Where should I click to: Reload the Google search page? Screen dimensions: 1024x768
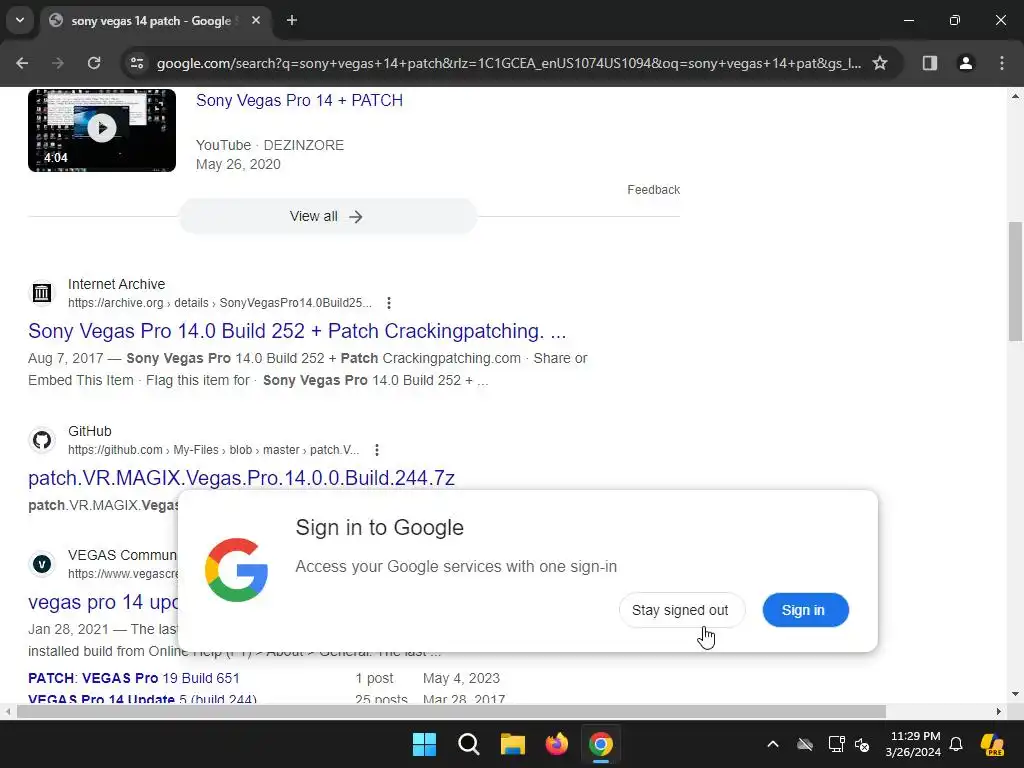[x=94, y=63]
